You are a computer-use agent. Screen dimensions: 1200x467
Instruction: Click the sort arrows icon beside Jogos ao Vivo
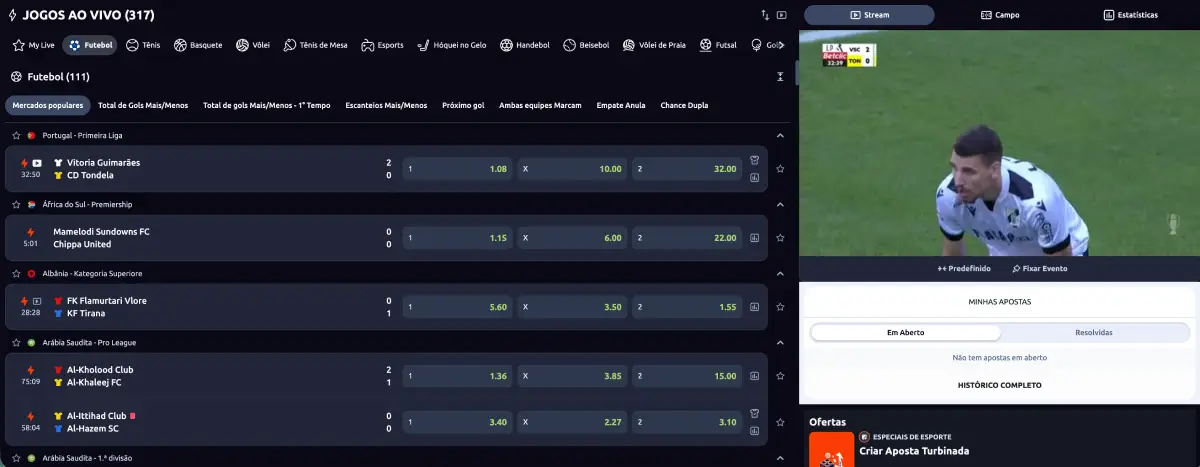click(x=765, y=15)
